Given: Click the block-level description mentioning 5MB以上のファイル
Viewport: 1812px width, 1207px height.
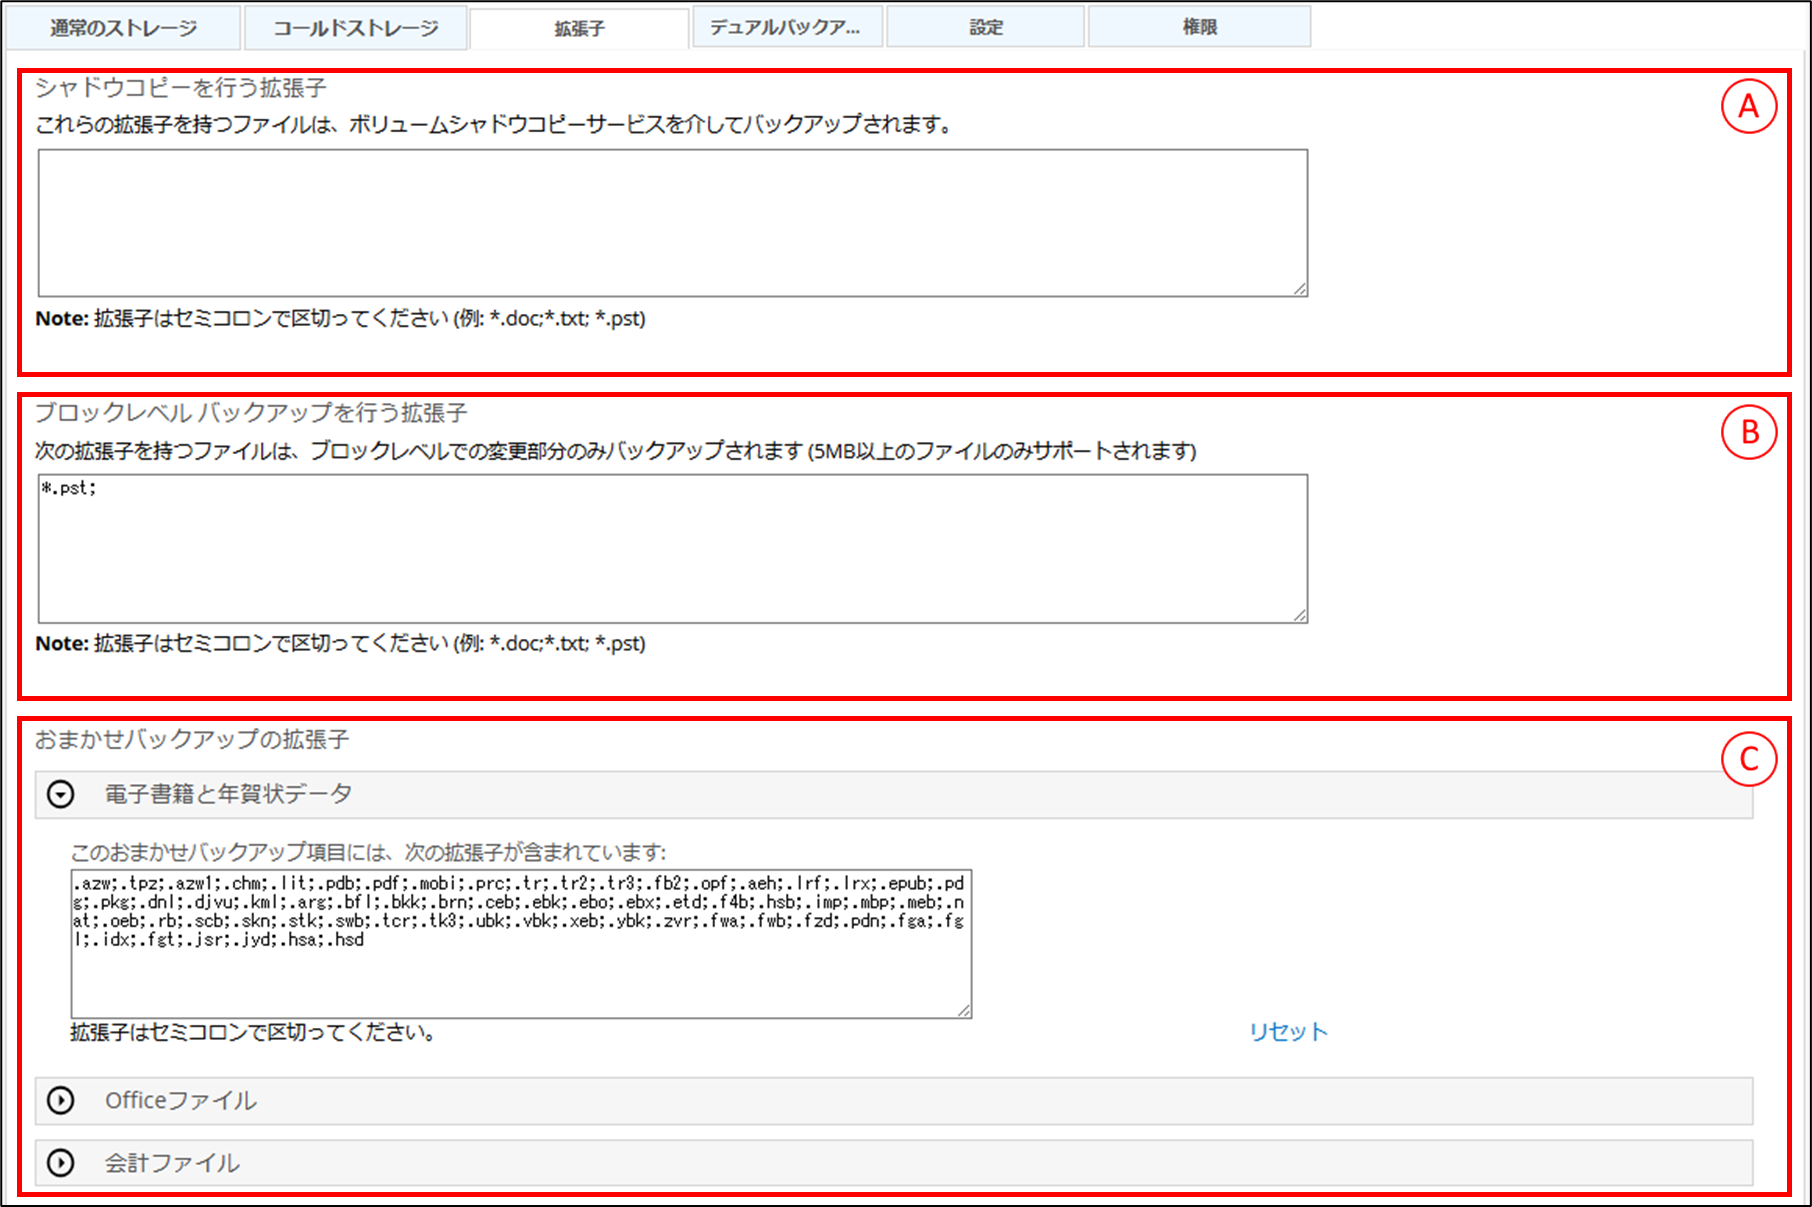Looking at the screenshot, I should tap(616, 450).
